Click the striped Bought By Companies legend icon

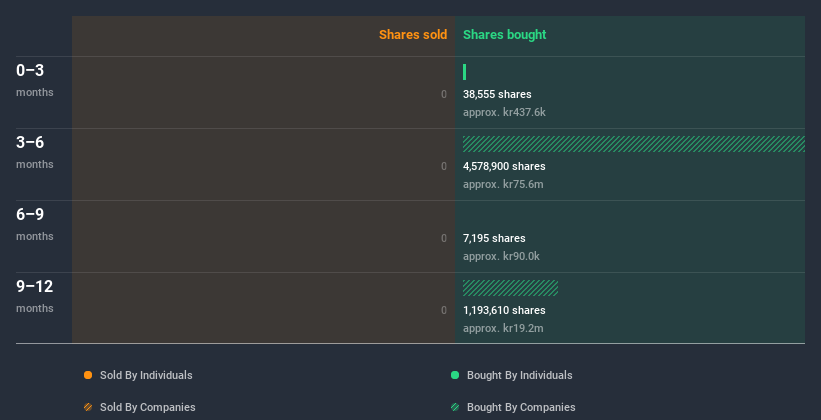(x=455, y=407)
